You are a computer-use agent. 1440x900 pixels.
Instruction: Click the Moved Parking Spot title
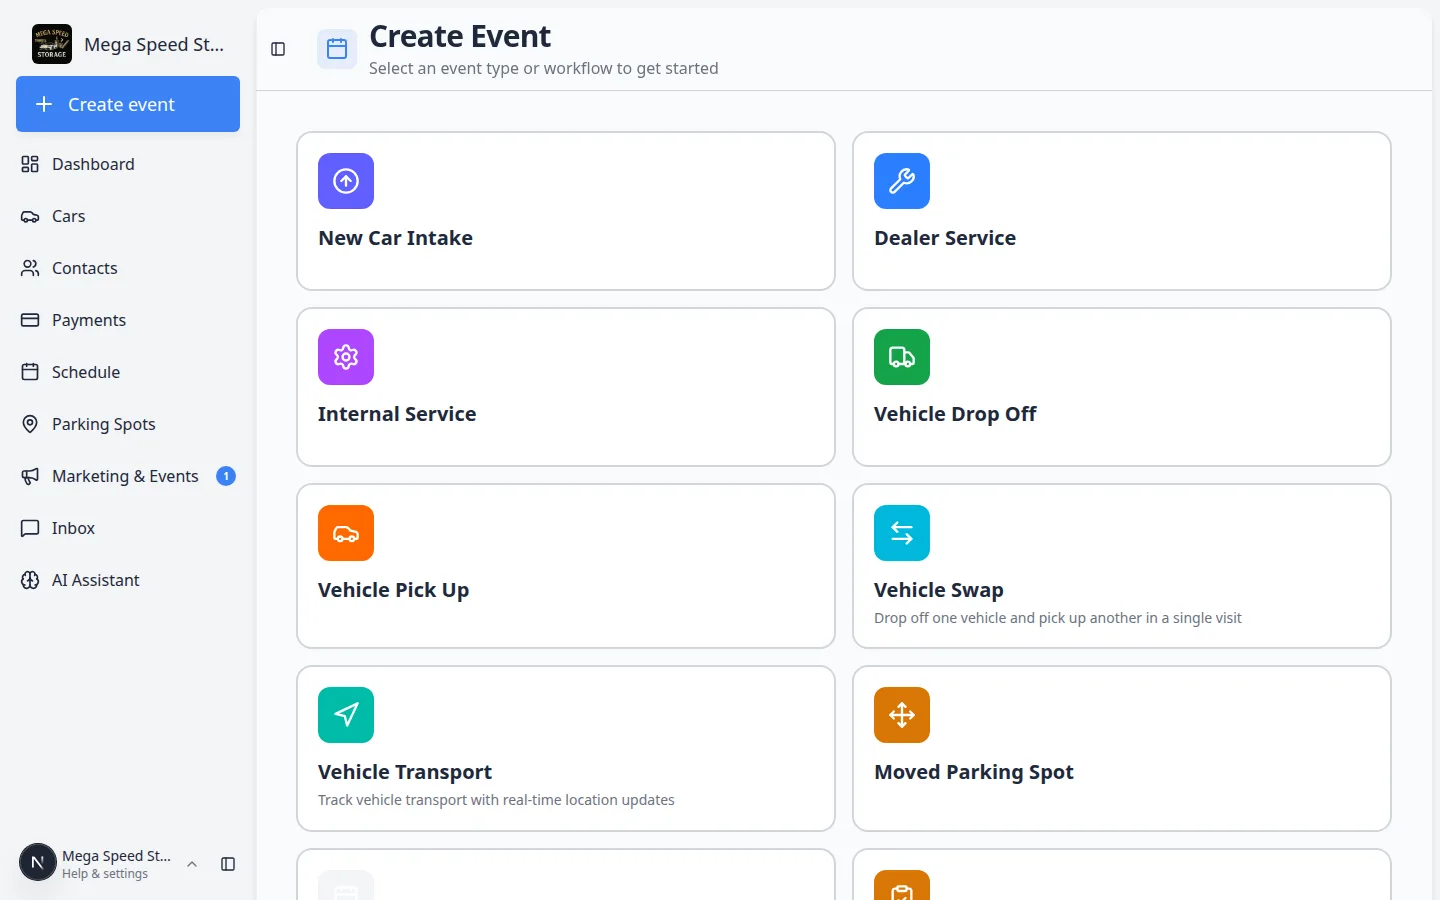[x=974, y=772]
